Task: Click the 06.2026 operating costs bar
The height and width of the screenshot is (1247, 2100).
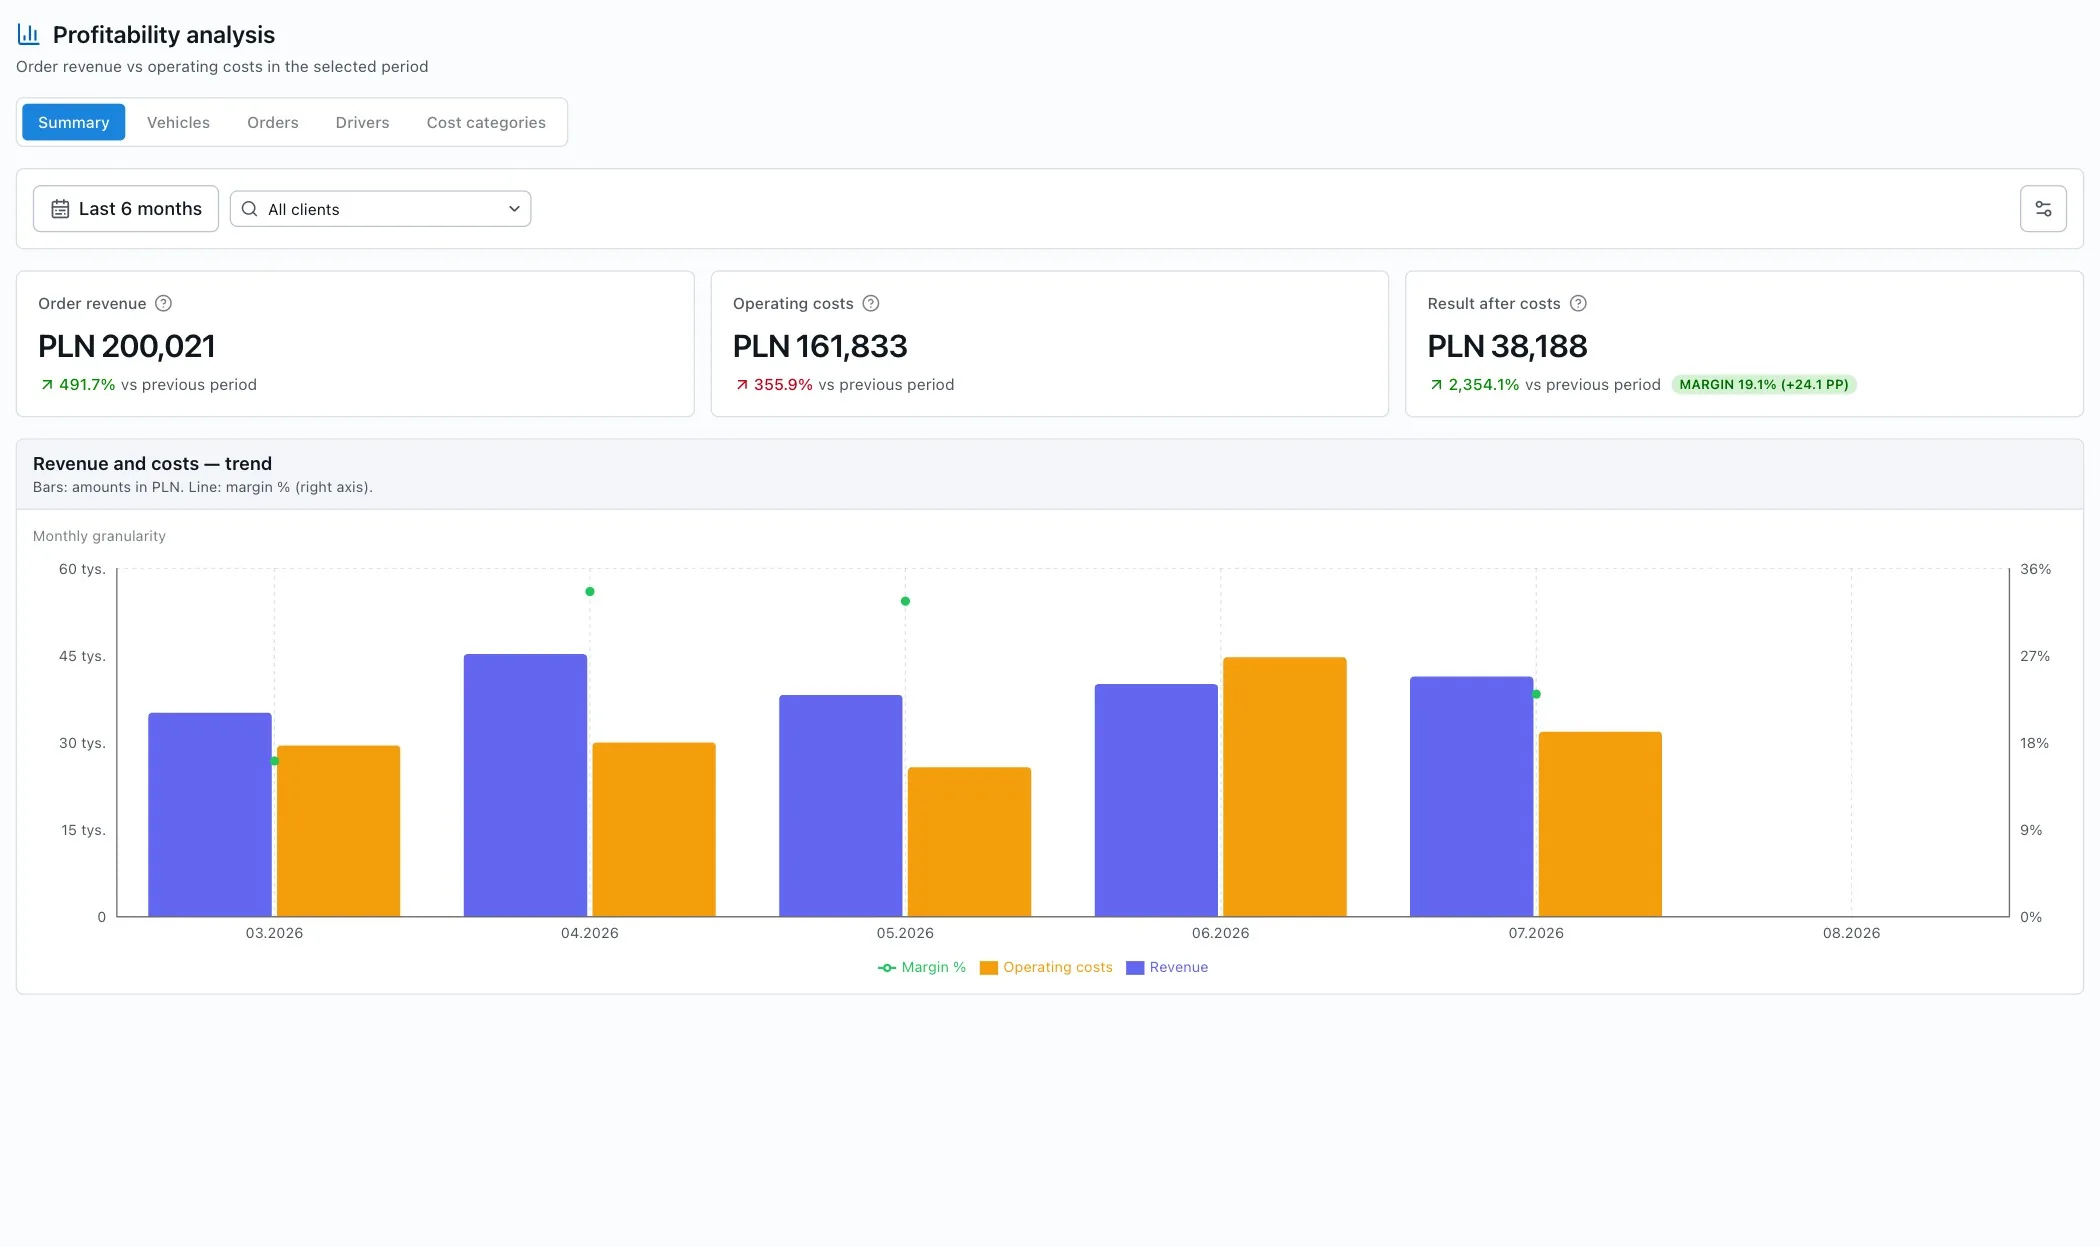Action: tap(1285, 786)
